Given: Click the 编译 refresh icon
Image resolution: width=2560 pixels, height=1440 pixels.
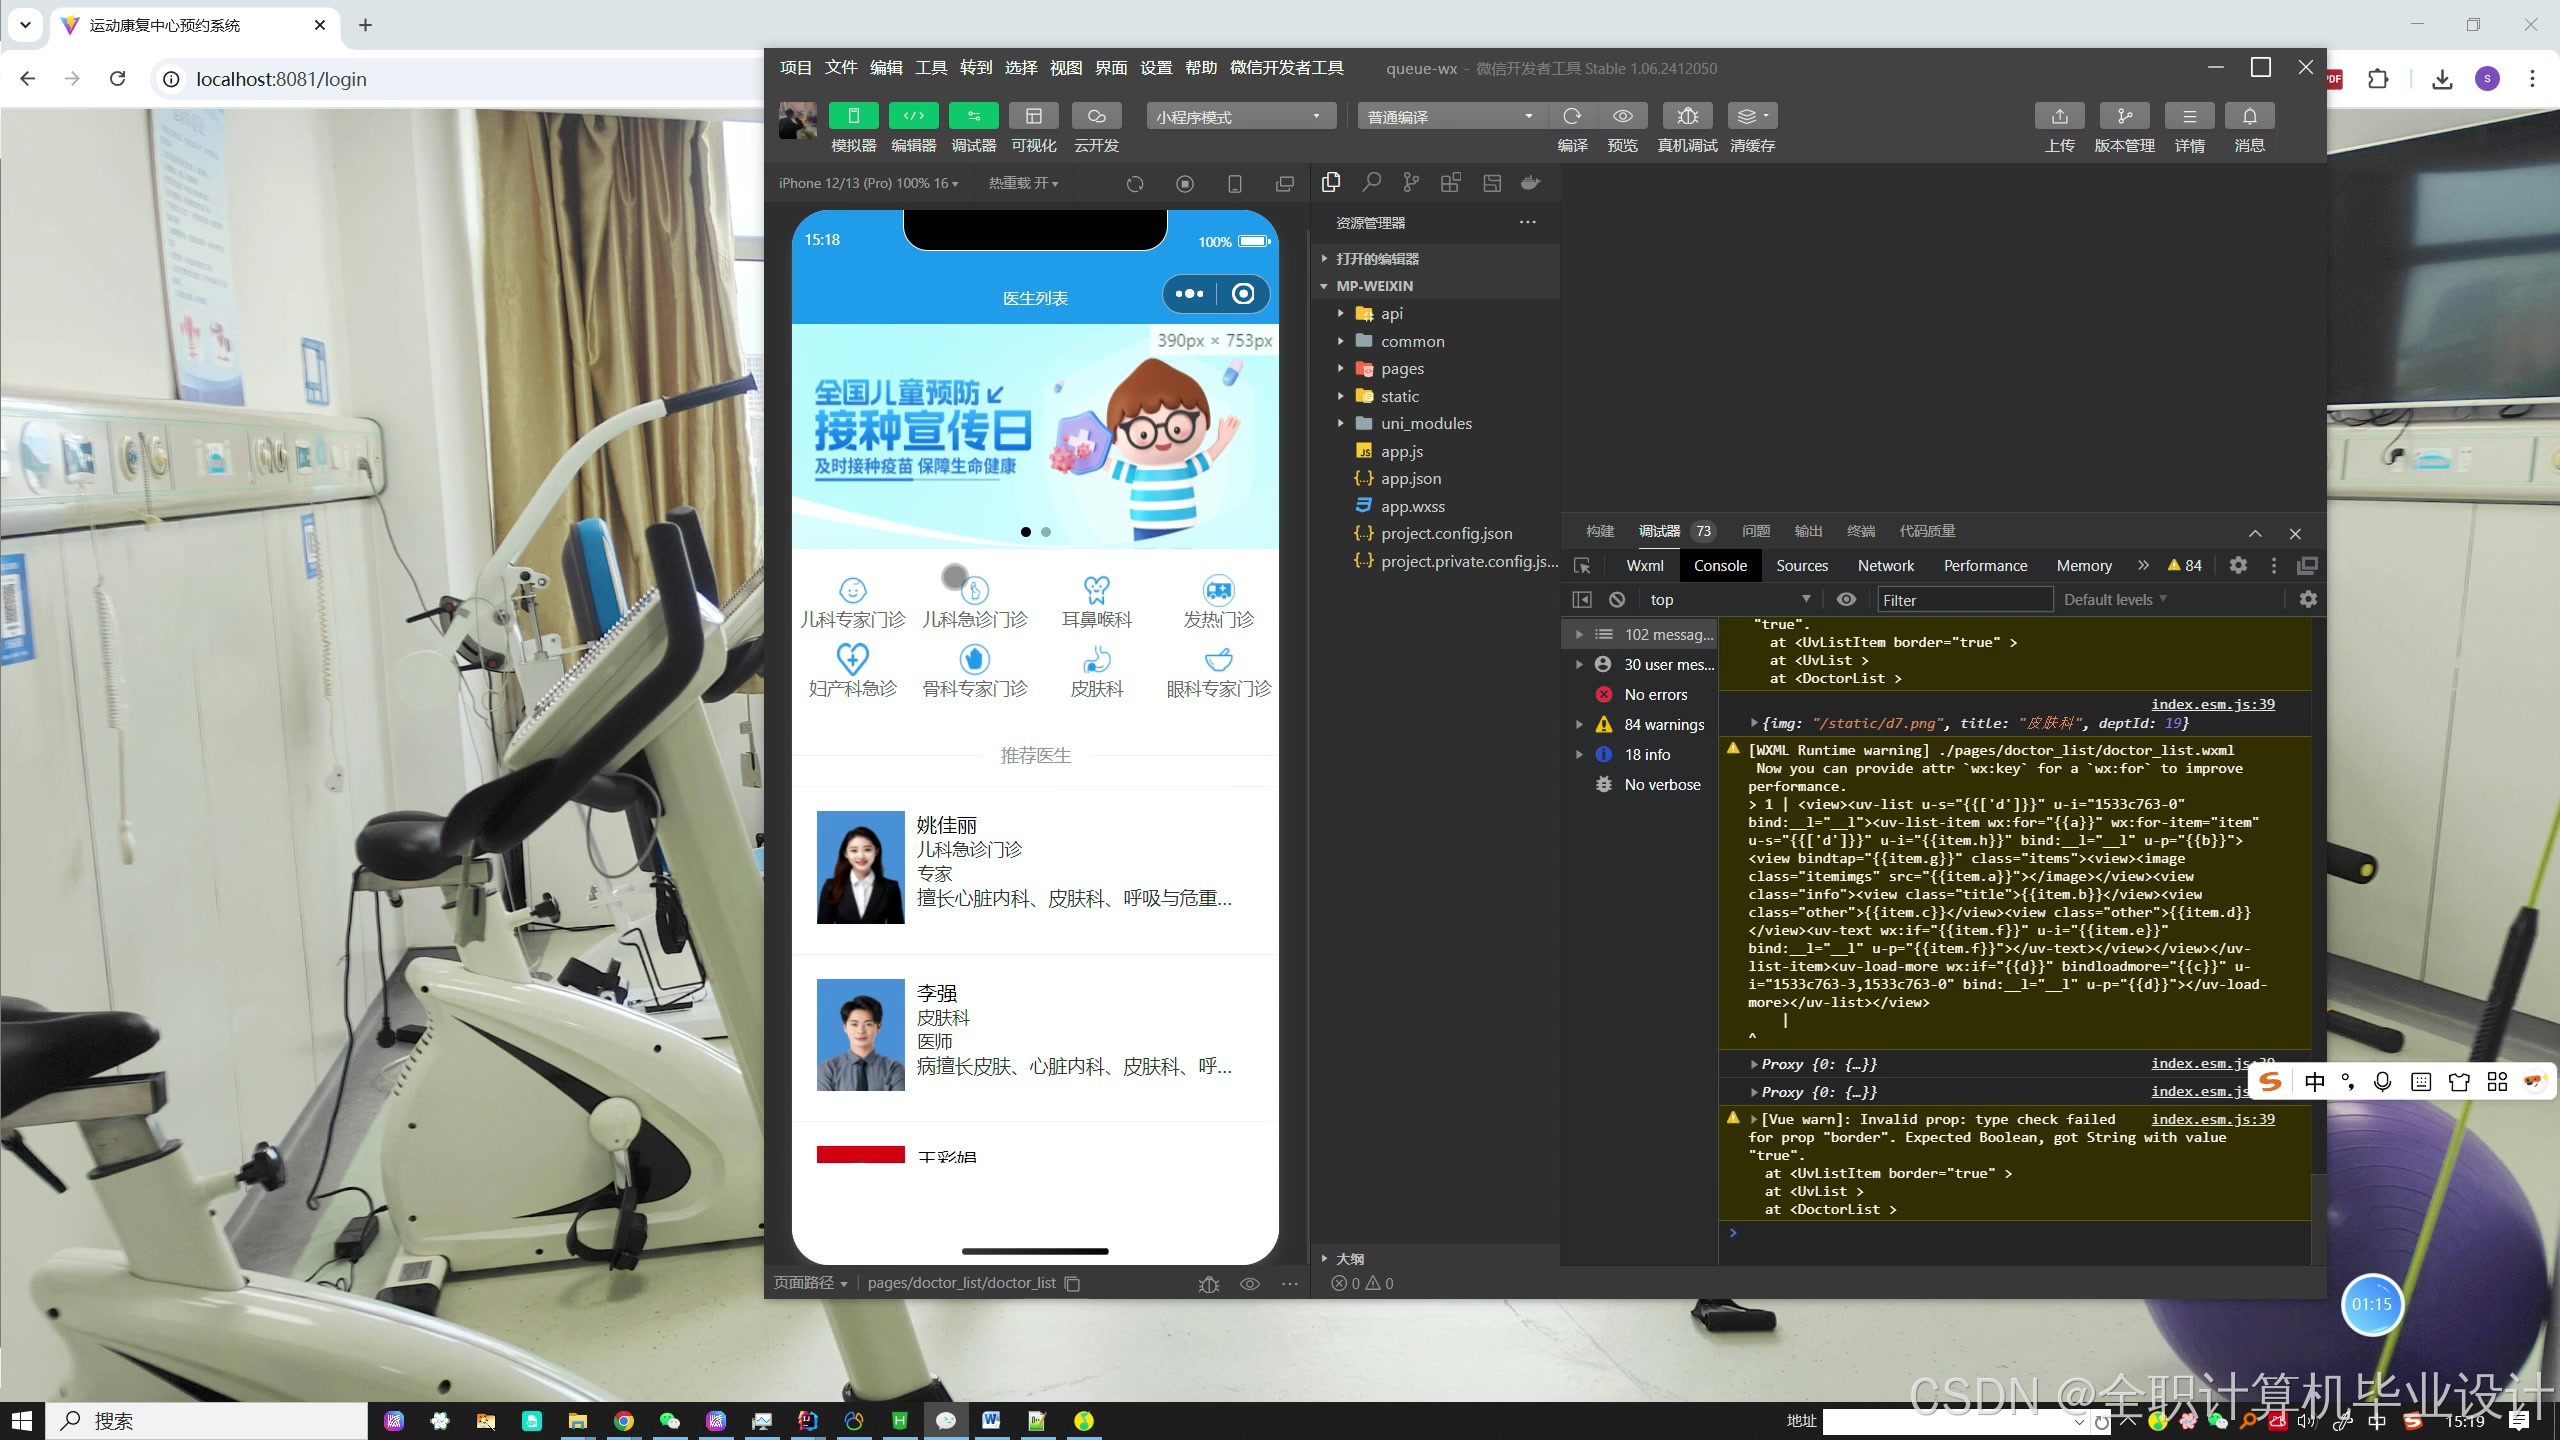Looking at the screenshot, I should coord(1572,116).
